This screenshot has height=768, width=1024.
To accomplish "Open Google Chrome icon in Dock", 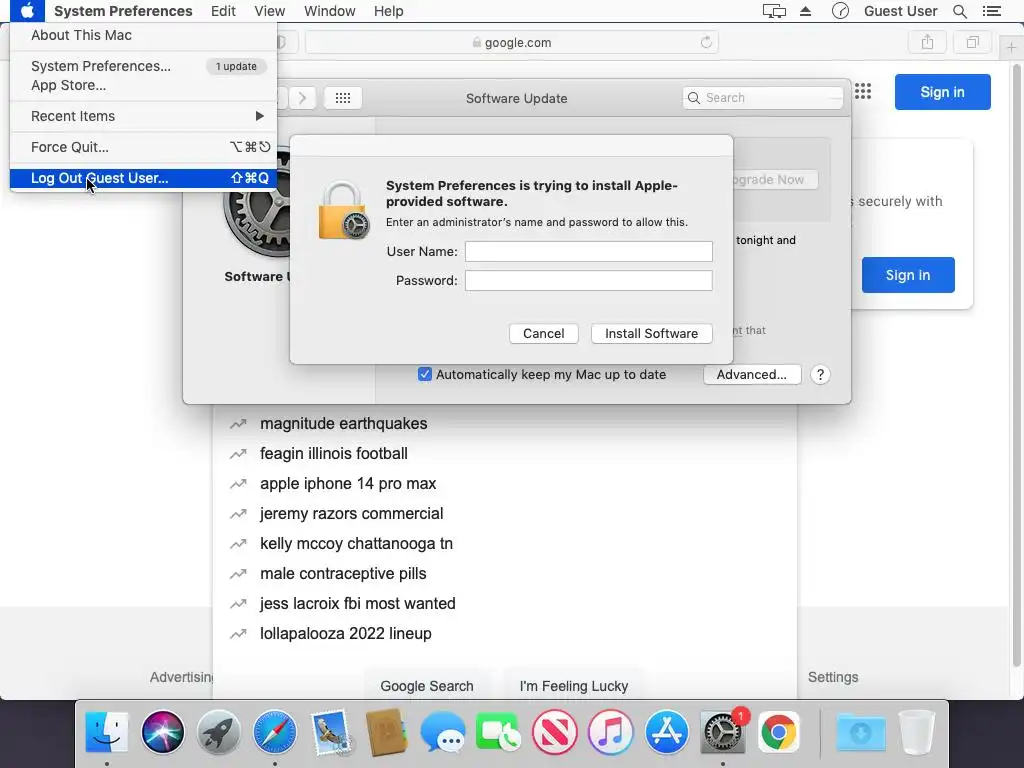I will pos(778,732).
